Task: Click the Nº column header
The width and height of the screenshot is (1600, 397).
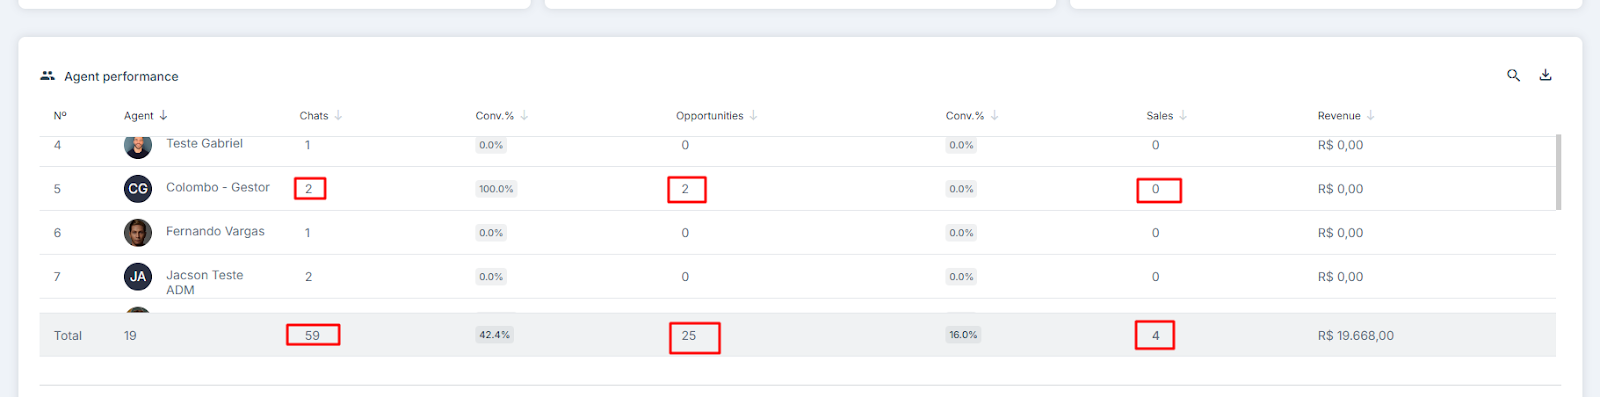Action: 60,115
